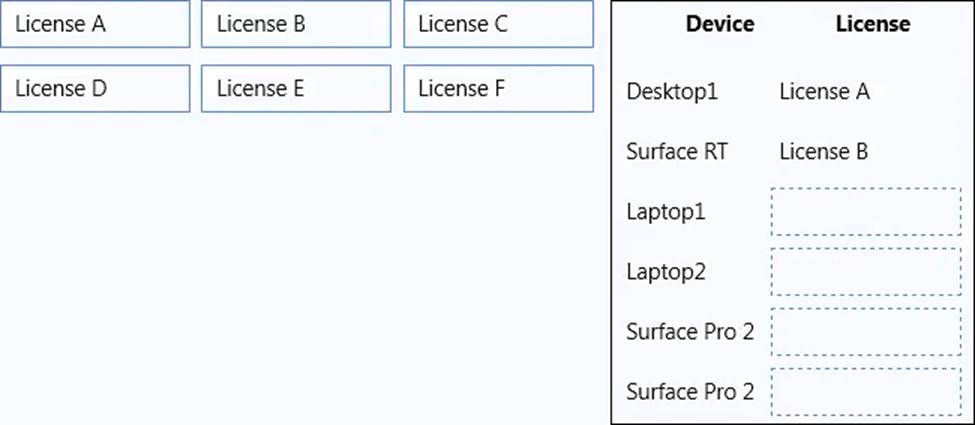The height and width of the screenshot is (425, 975).
Task: Click License B assigned to Surface RT
Action: coord(823,152)
